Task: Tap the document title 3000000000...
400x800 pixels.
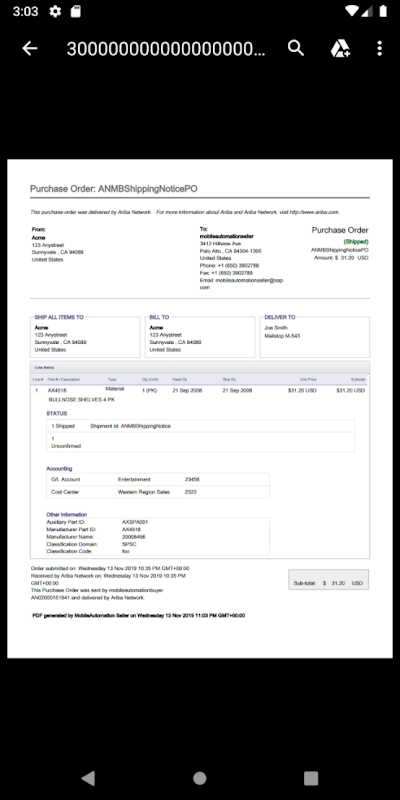Action: coord(166,48)
